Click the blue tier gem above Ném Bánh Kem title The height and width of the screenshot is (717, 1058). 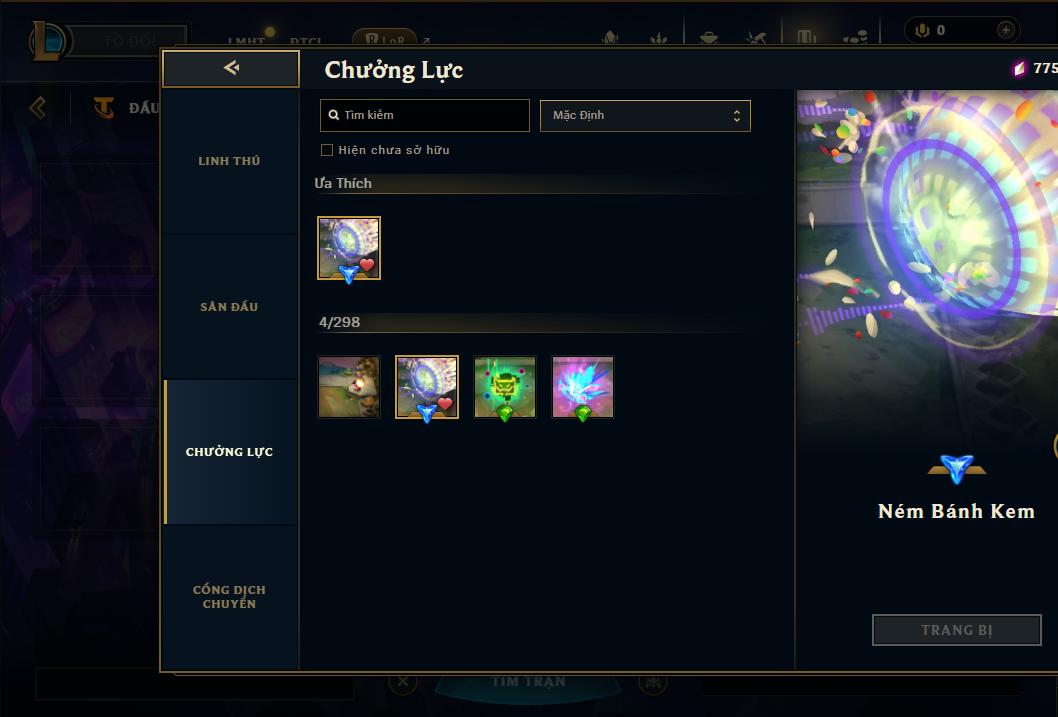[x=957, y=468]
